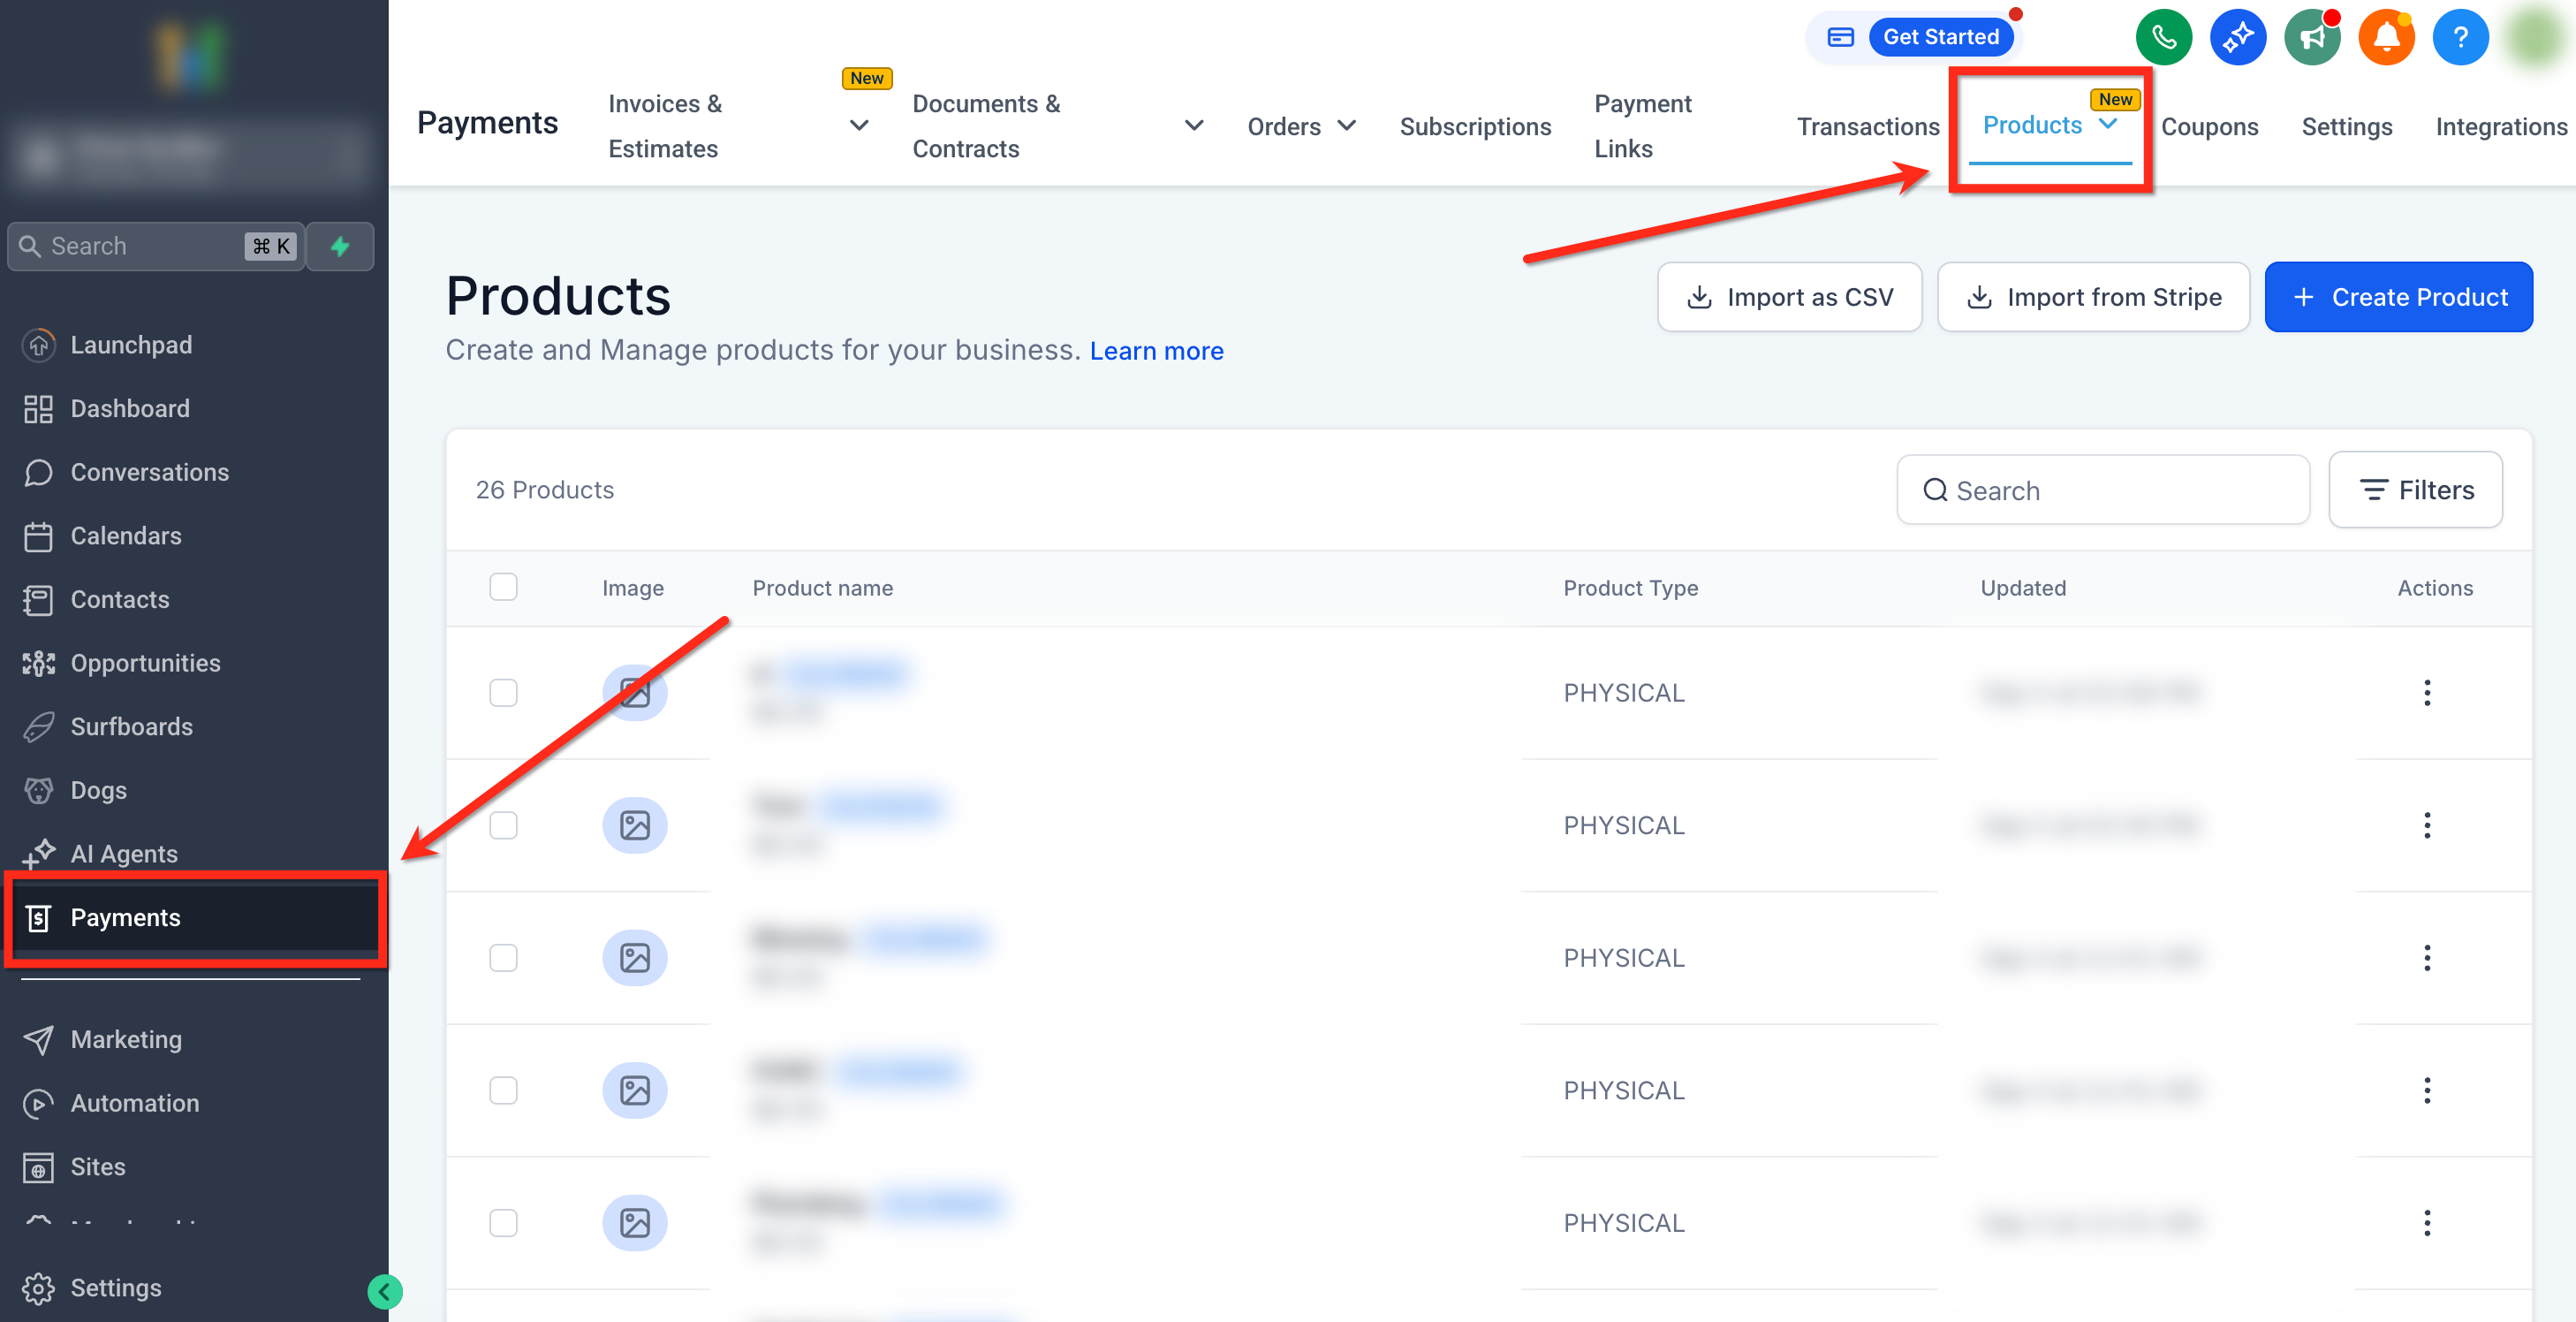Switch to the Subscriptions tab

coord(1474,127)
